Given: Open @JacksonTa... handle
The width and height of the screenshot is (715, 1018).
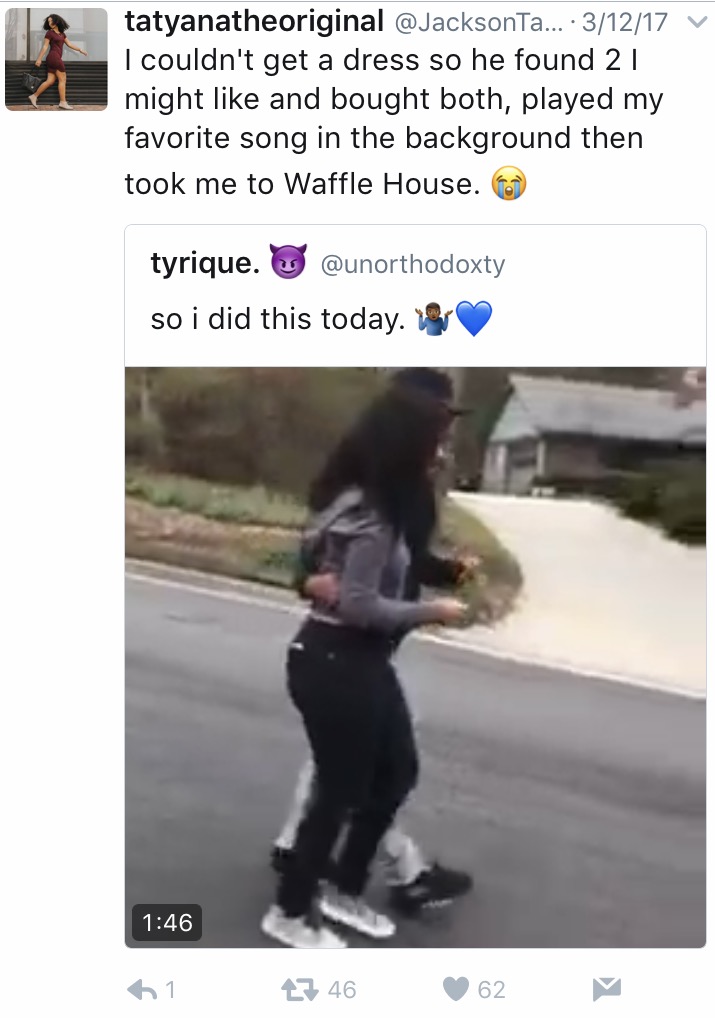Looking at the screenshot, I should tap(479, 23).
